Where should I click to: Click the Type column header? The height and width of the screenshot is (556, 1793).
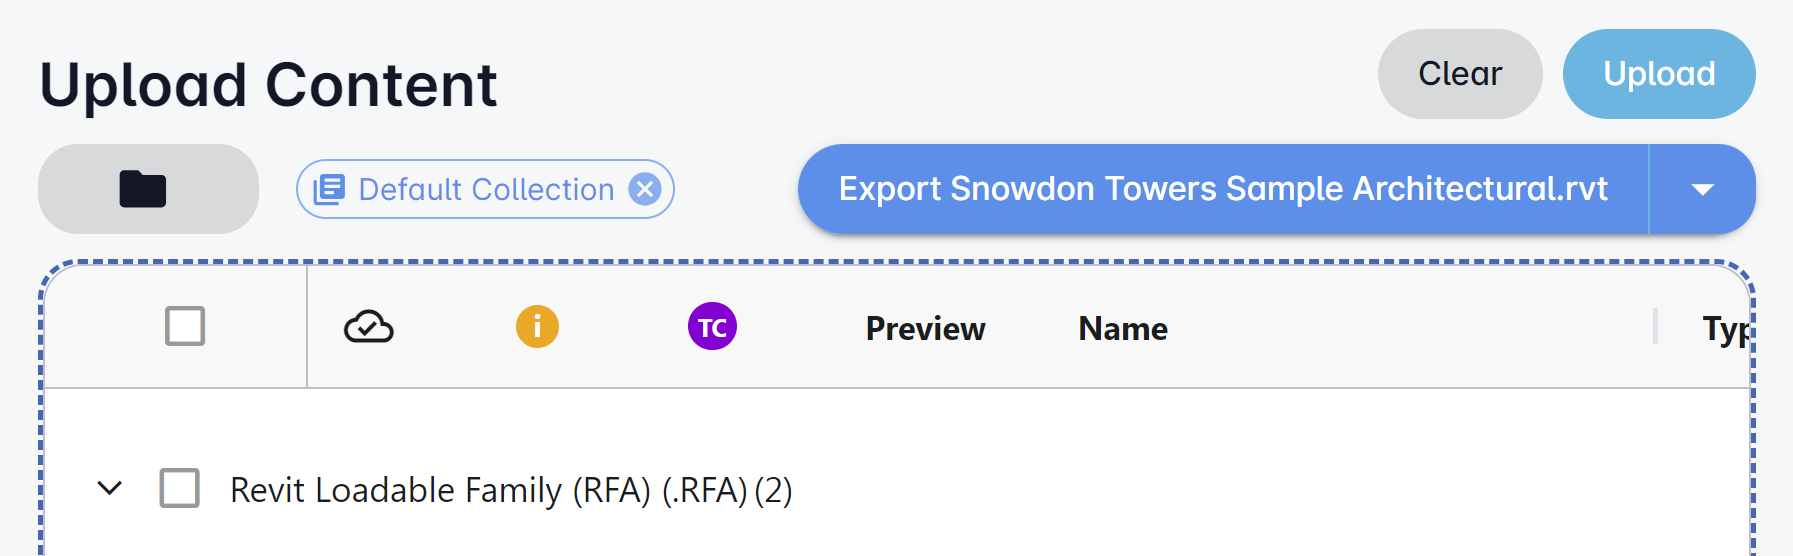click(1724, 329)
